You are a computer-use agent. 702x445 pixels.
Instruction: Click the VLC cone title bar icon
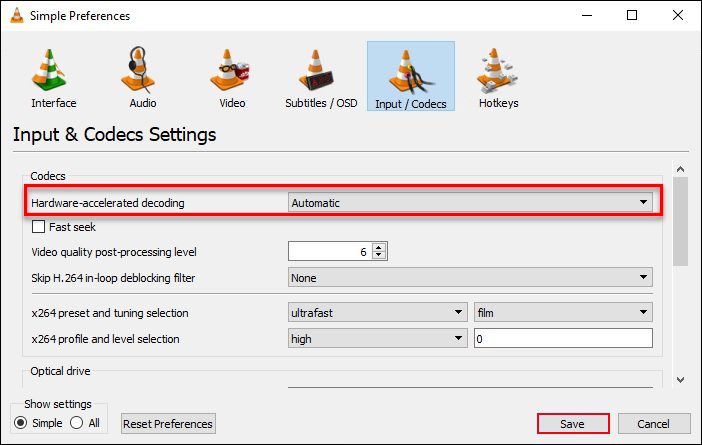17,15
